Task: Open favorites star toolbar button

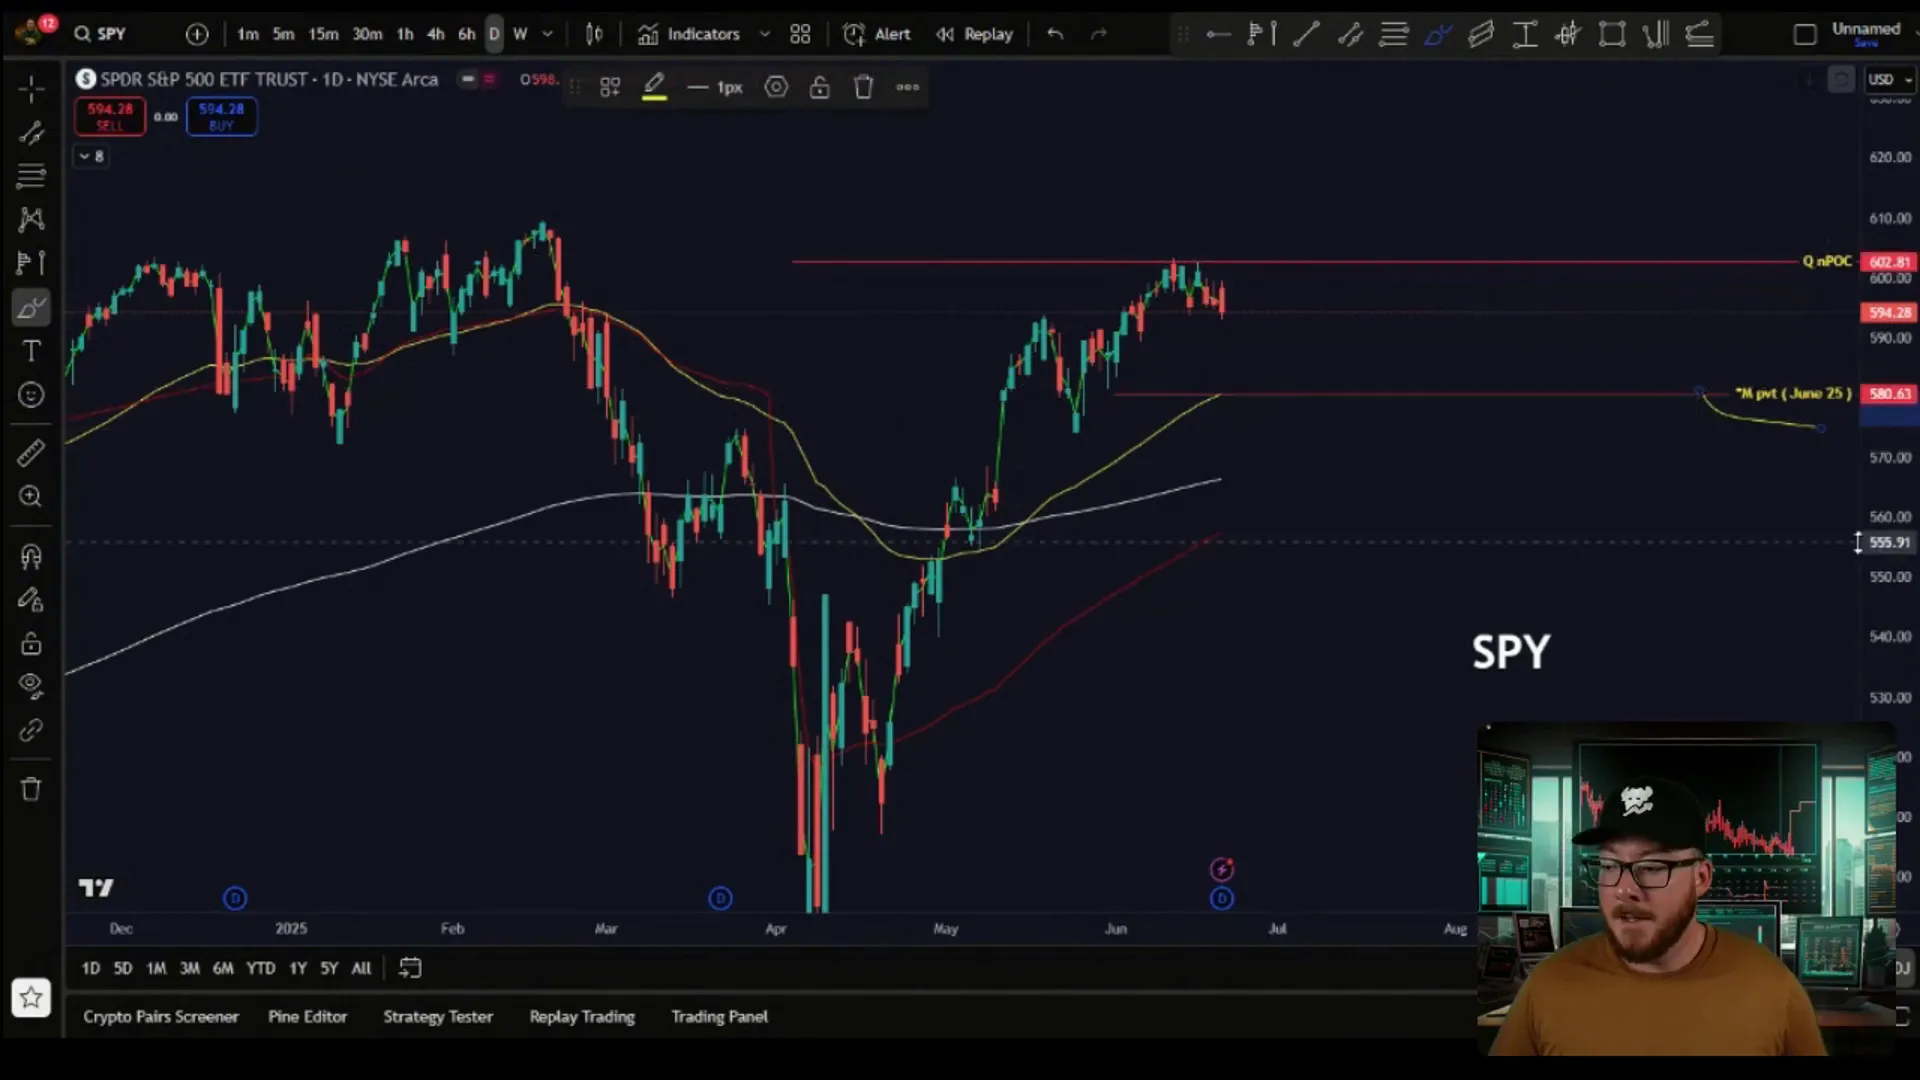Action: coord(31,997)
